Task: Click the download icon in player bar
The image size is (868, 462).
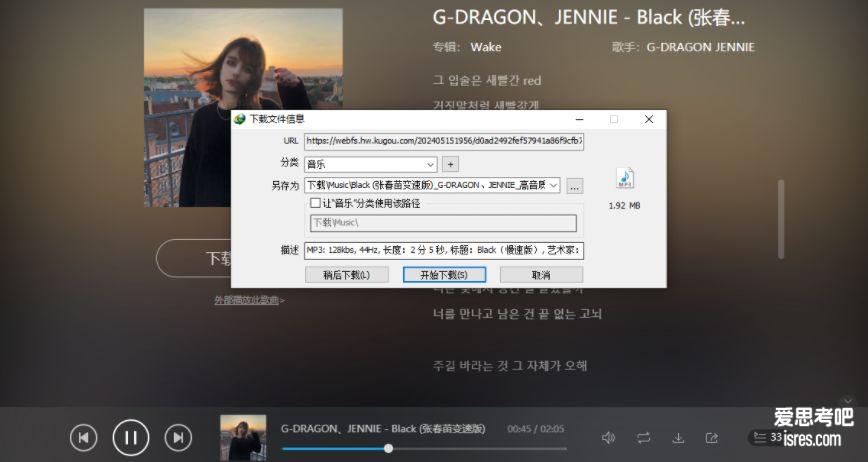Action: 678,438
